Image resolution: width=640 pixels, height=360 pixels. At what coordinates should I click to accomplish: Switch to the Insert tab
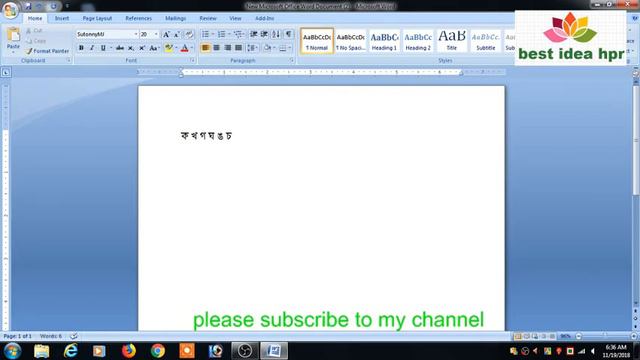[62, 18]
